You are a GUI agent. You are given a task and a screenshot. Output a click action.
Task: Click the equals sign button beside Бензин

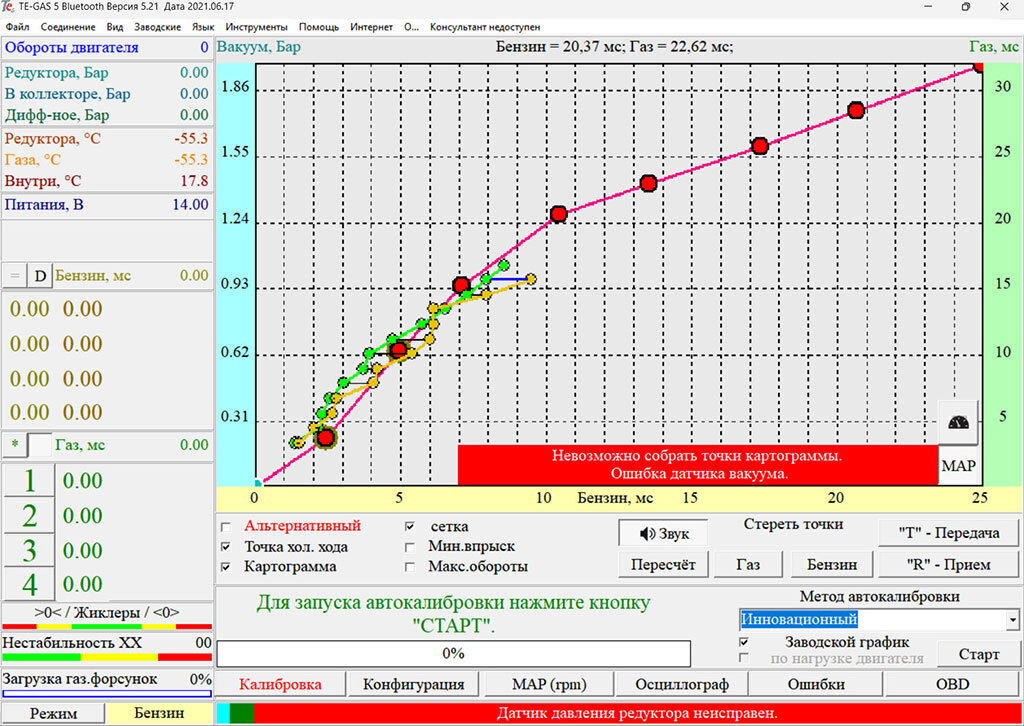coord(14,276)
